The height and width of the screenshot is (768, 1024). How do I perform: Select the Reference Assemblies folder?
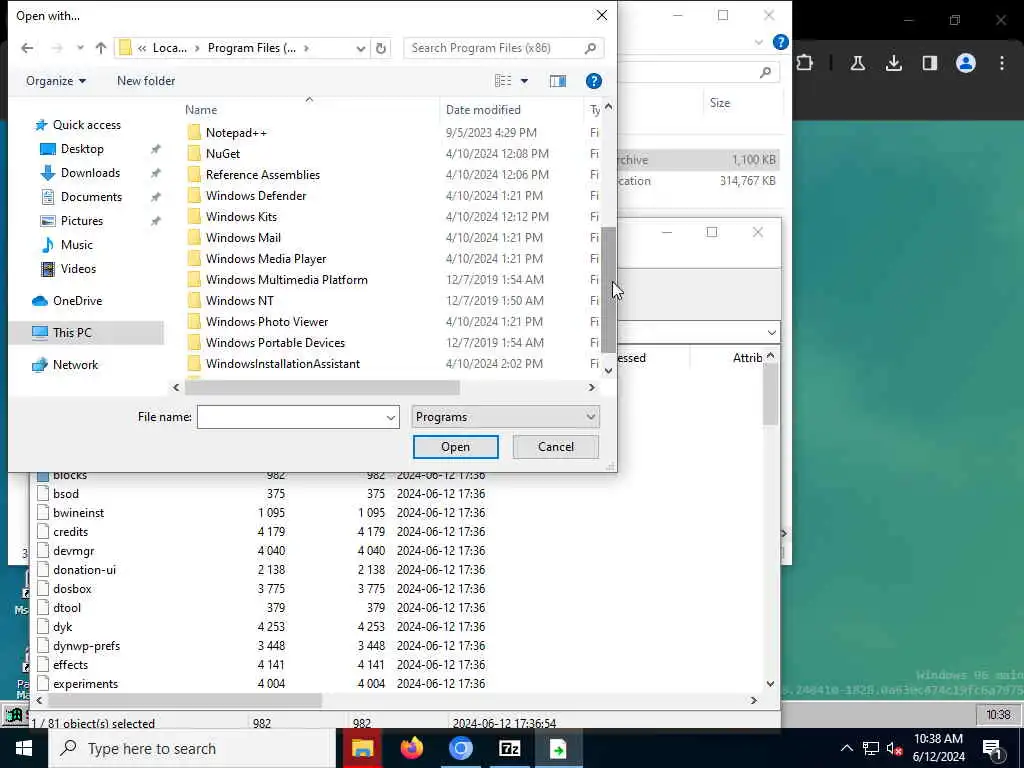(263, 174)
